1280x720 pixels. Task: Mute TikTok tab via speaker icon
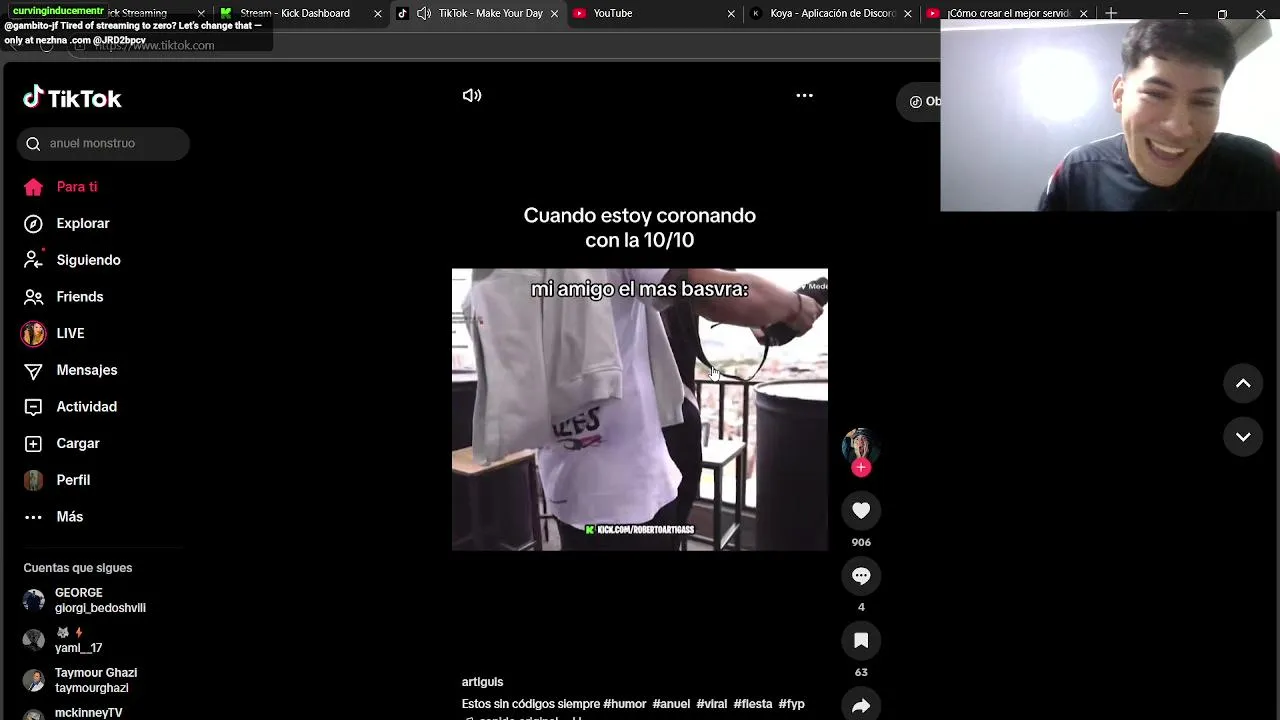coord(424,13)
